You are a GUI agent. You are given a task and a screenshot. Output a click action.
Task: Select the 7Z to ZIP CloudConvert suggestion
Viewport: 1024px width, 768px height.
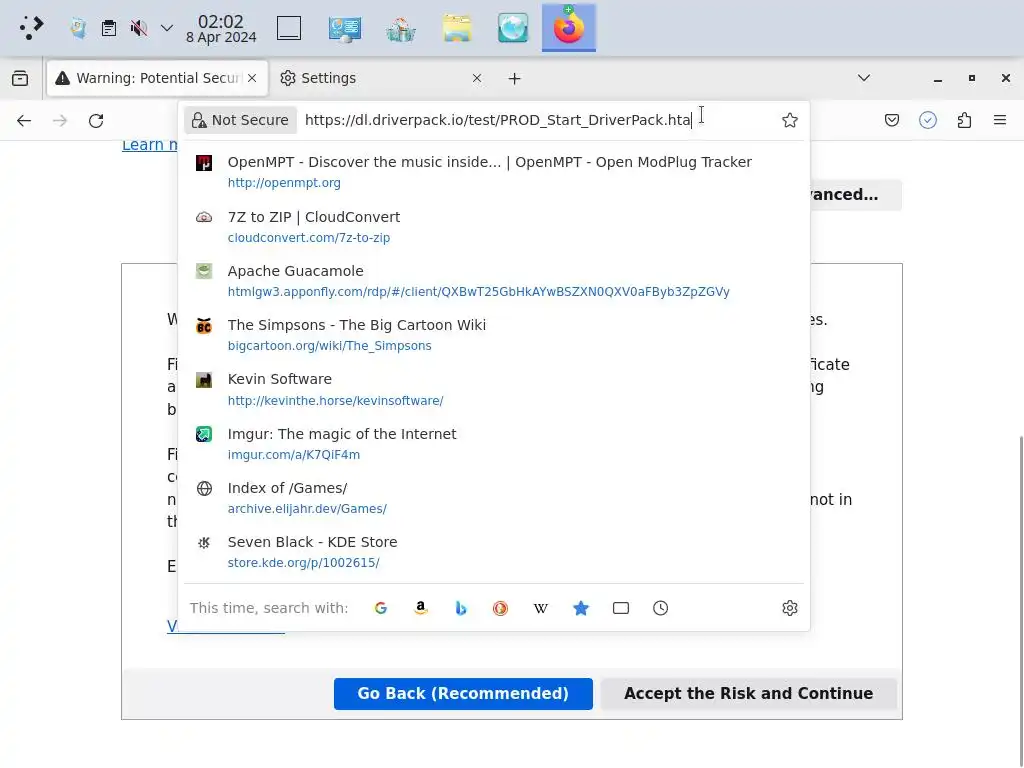pos(494,227)
